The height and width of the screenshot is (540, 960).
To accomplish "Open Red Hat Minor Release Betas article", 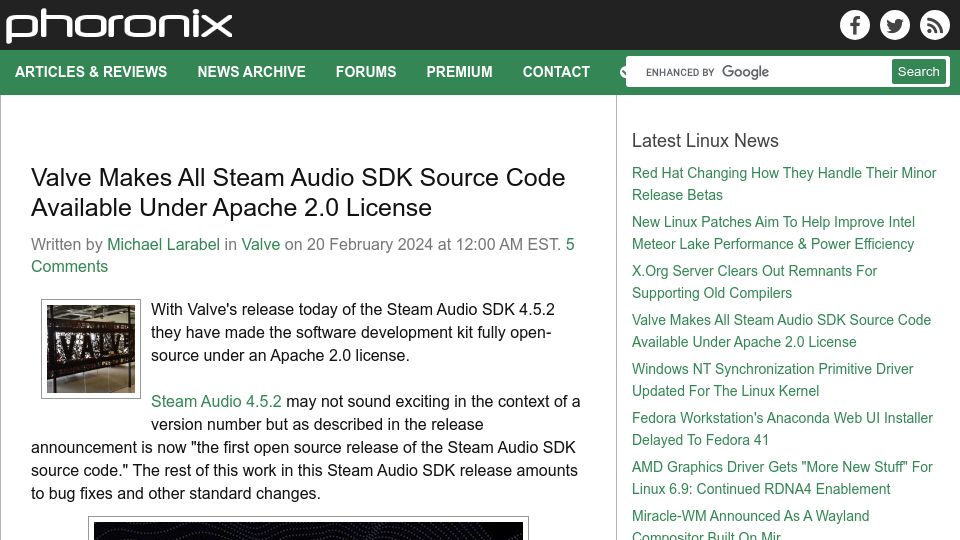I will click(784, 184).
